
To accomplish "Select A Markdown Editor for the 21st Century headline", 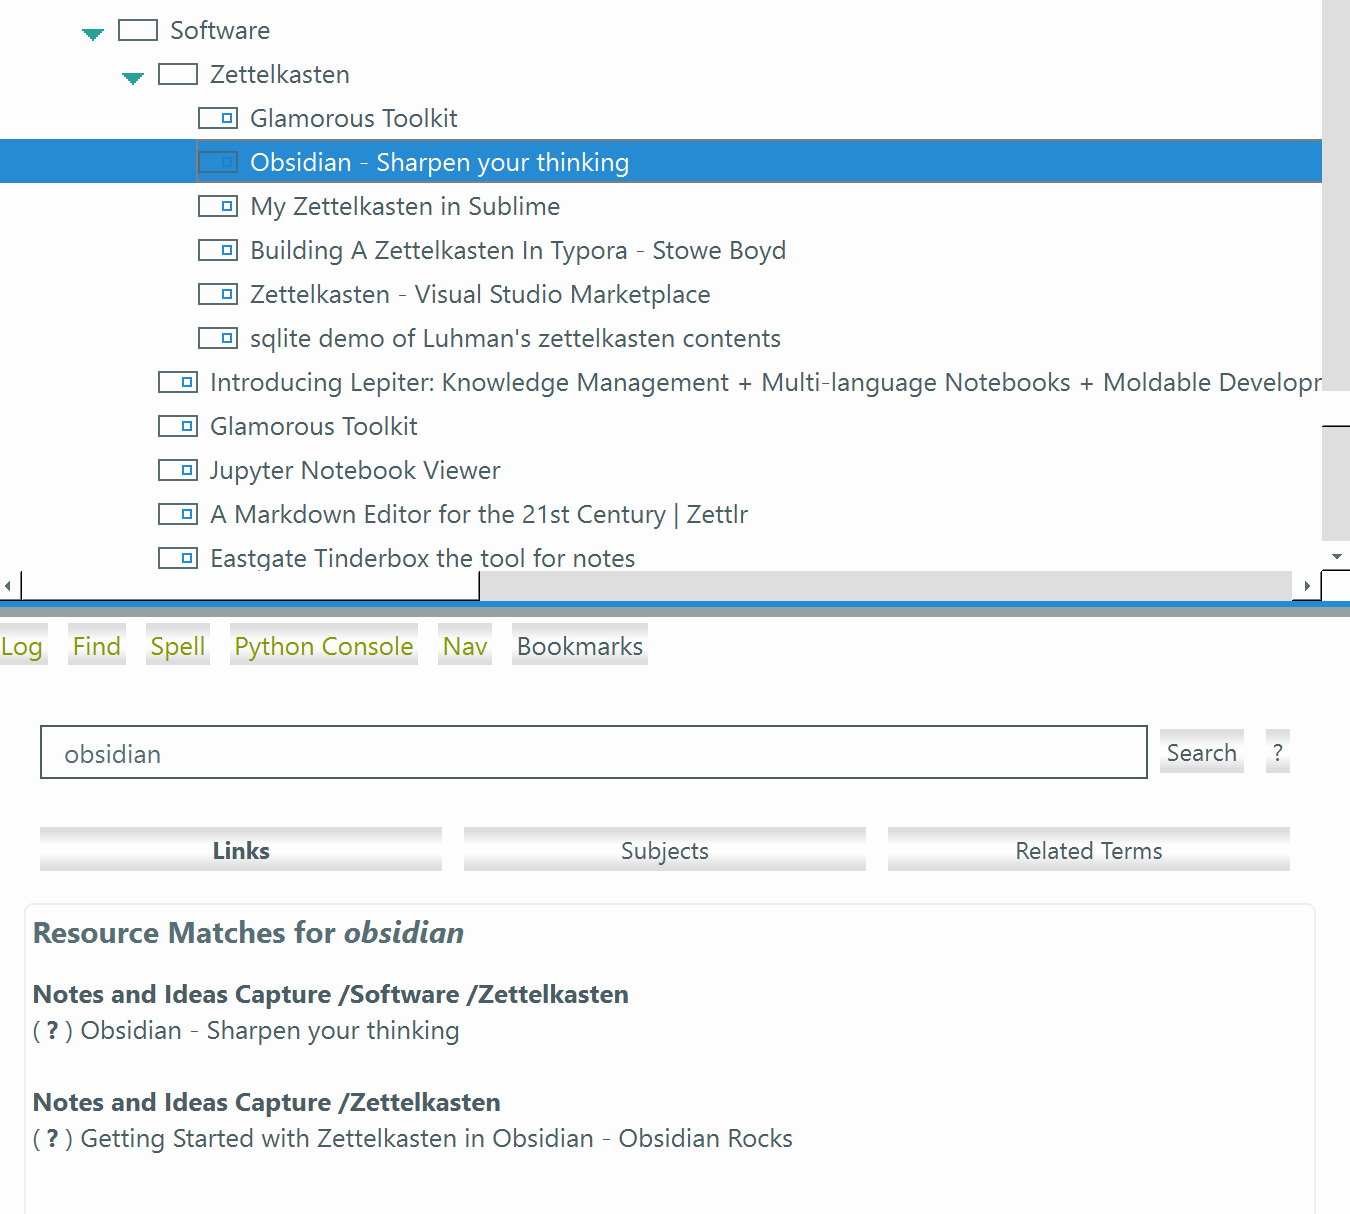I will [x=479, y=514].
